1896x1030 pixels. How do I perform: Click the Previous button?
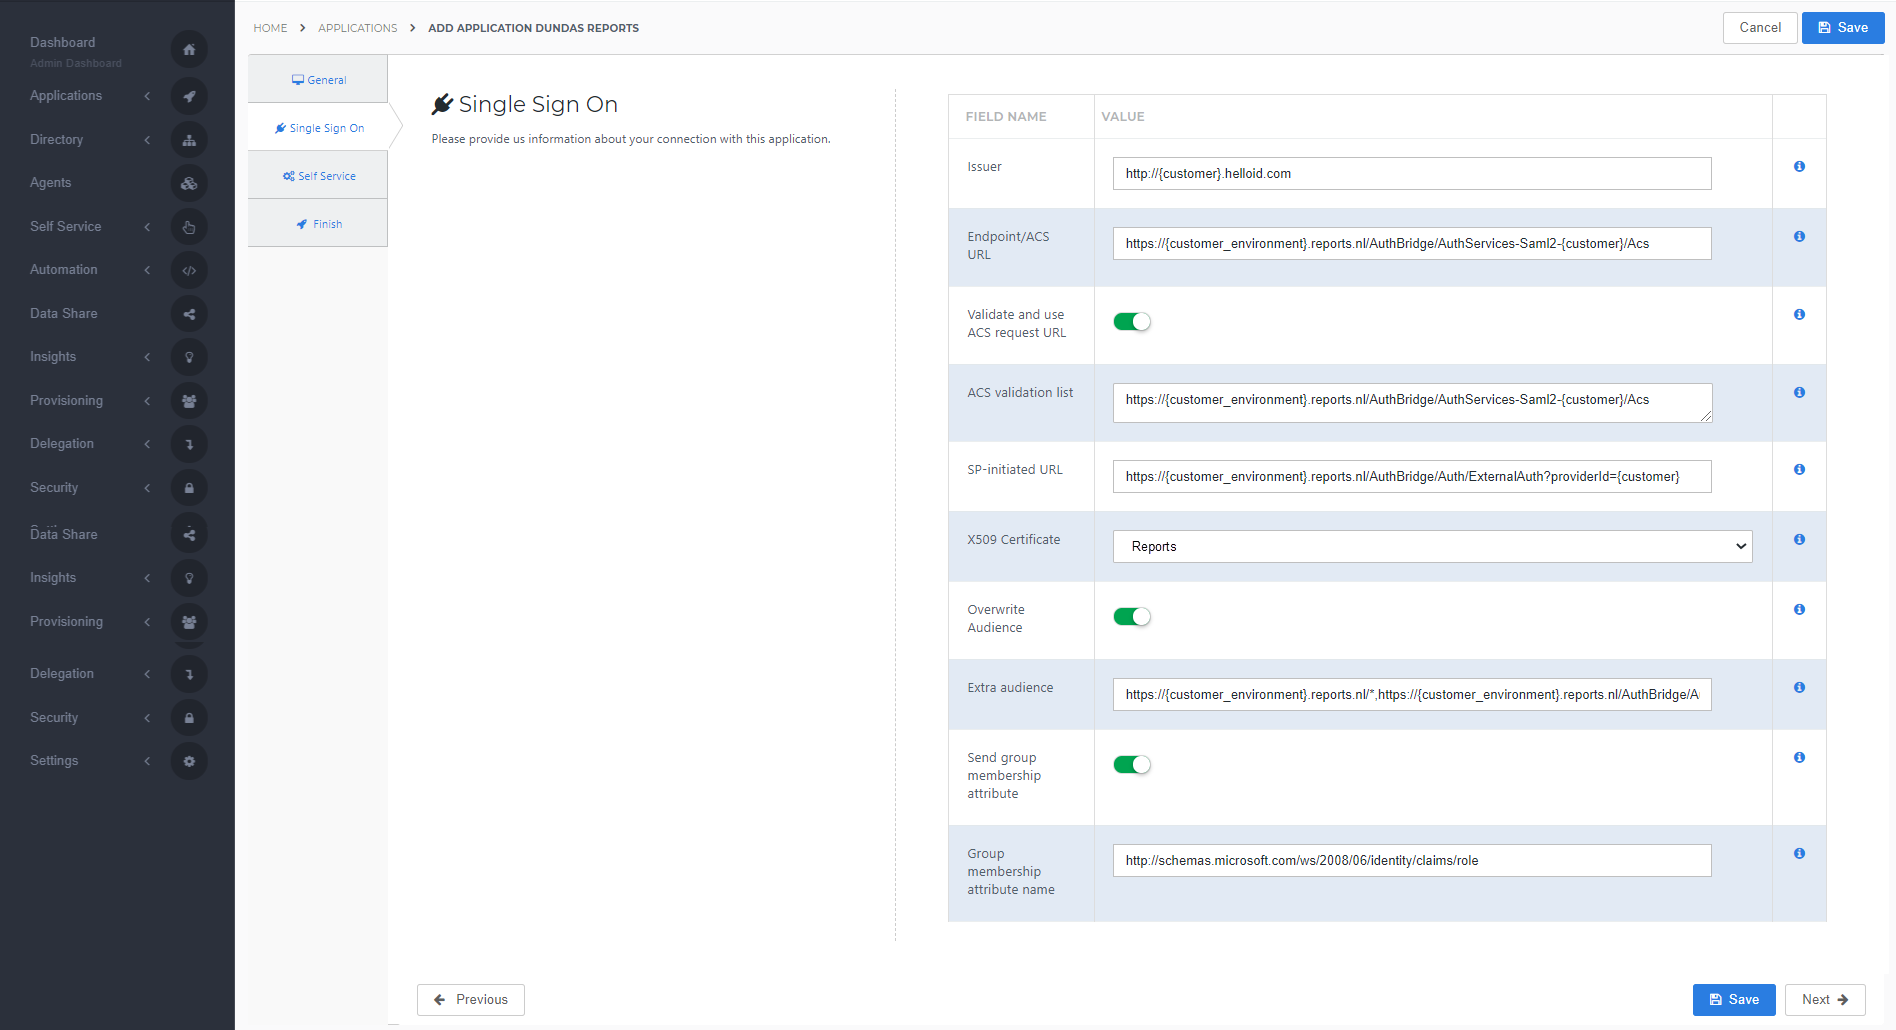click(471, 1000)
